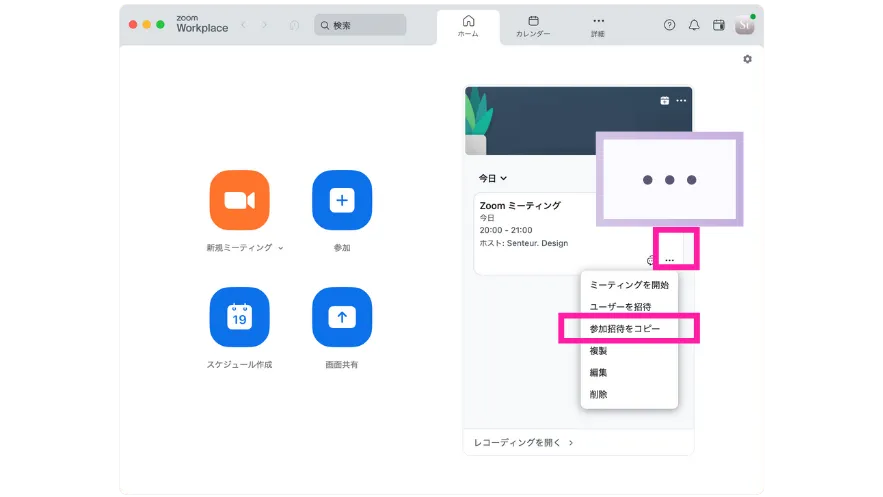This screenshot has height=497, width=883.
Task: Click the ホスト: Senteur. Design text
Action: pyautogui.click(x=524, y=243)
